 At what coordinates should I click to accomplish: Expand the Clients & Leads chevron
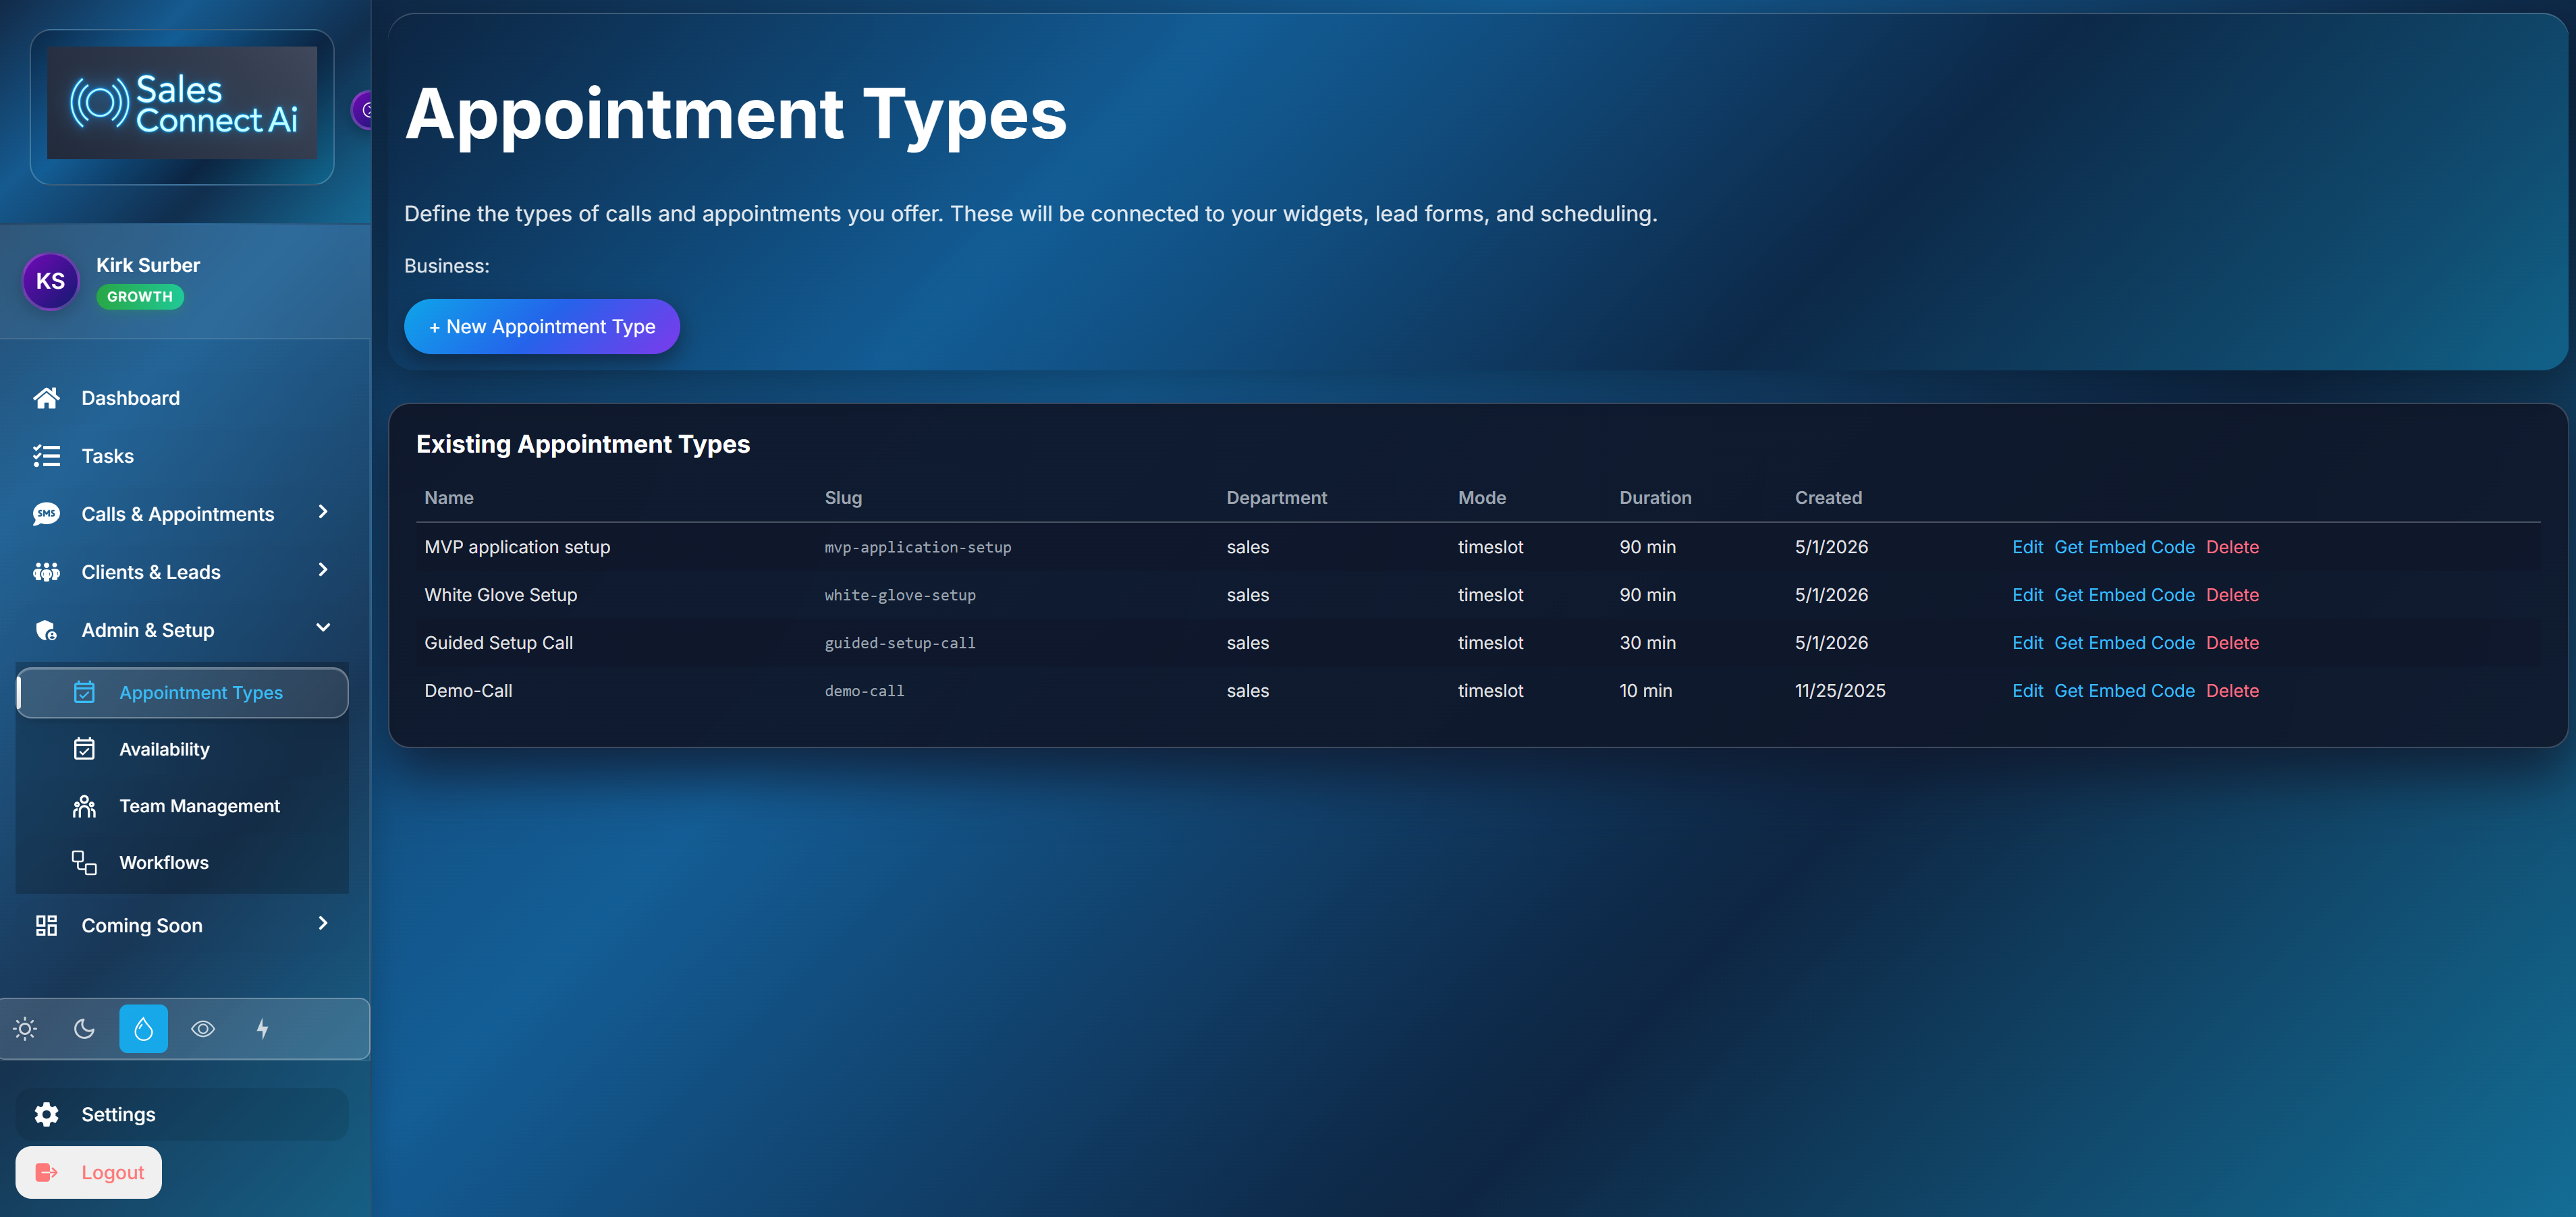pos(323,570)
